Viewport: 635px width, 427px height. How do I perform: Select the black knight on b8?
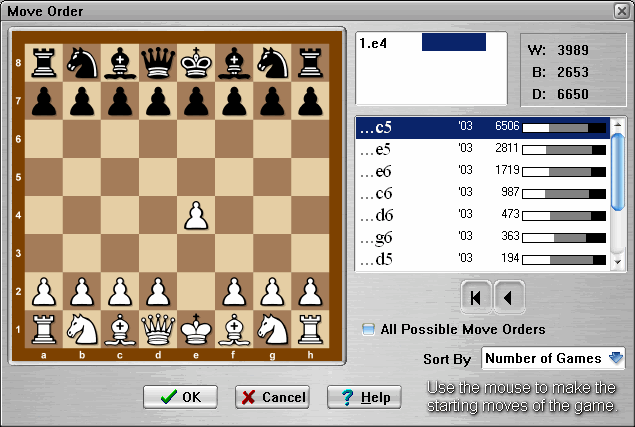click(x=82, y=62)
